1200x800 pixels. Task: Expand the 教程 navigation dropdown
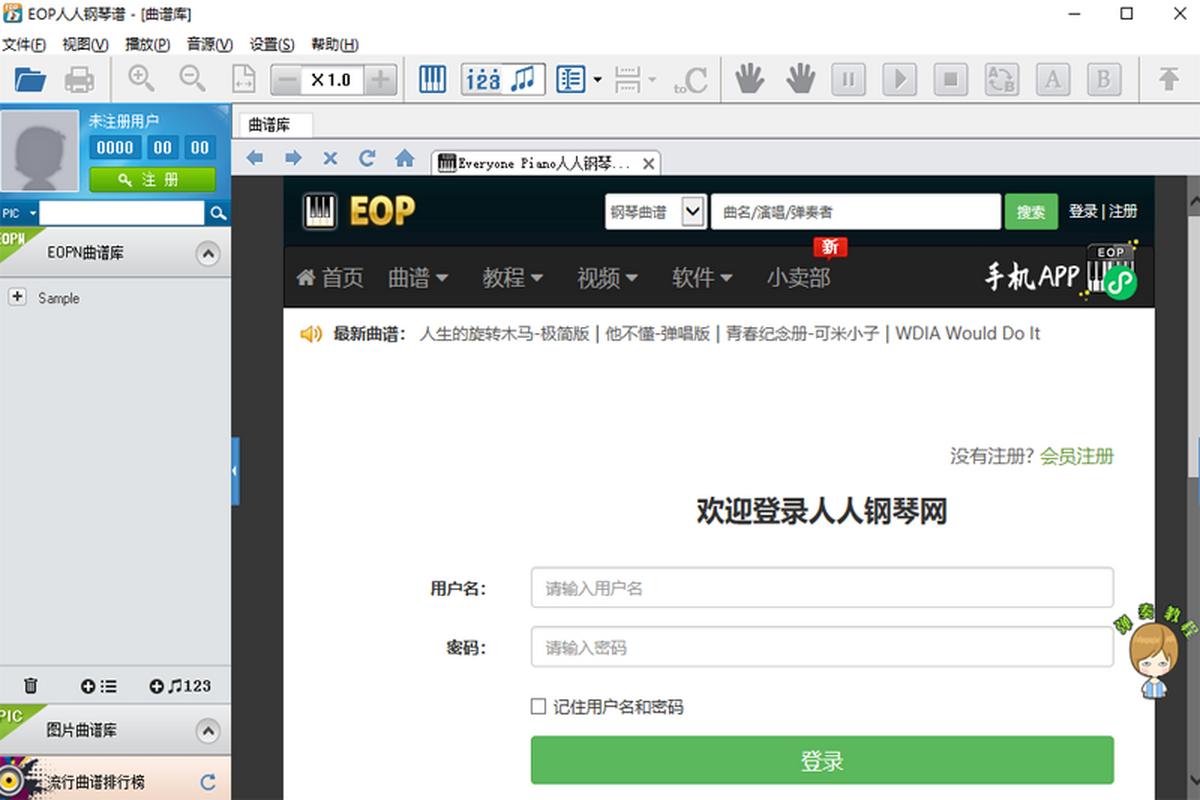coord(513,278)
